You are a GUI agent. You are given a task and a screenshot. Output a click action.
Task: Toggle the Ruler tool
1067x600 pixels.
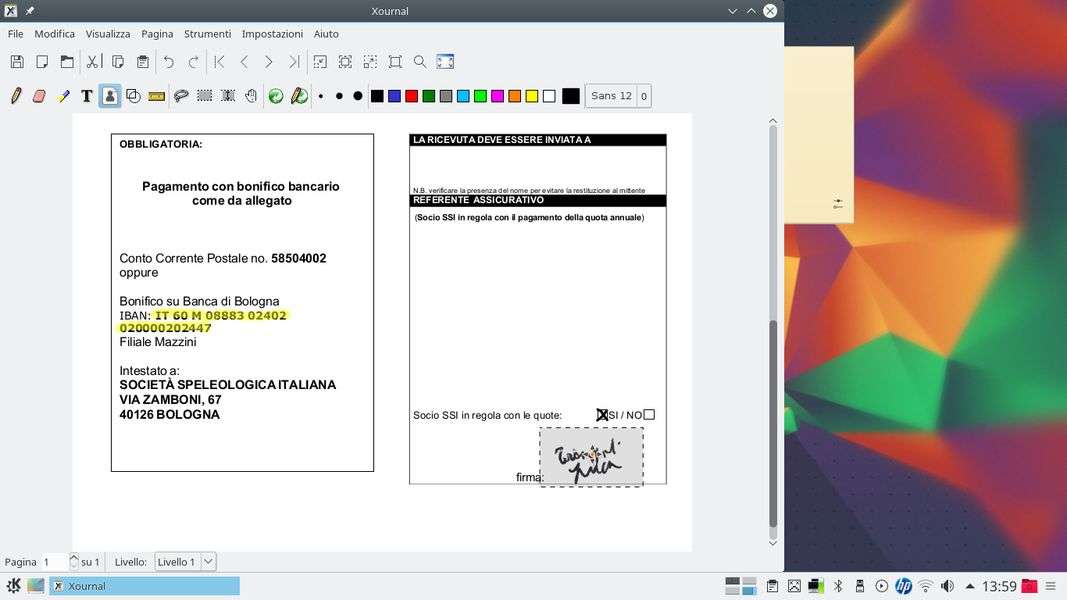pos(157,96)
